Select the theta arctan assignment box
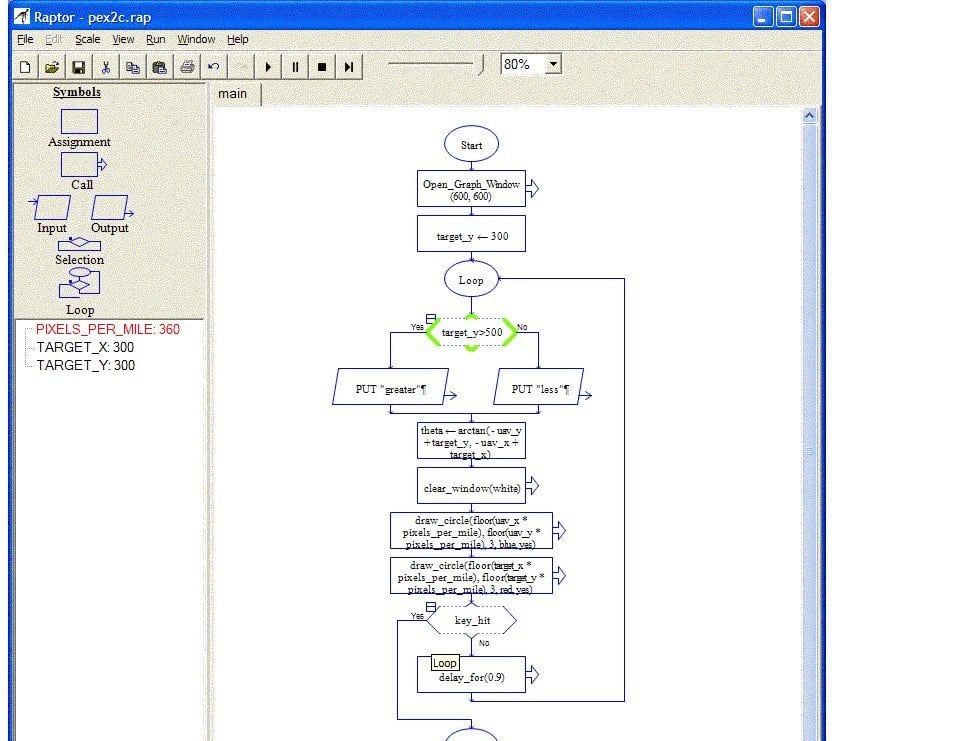 pos(471,440)
